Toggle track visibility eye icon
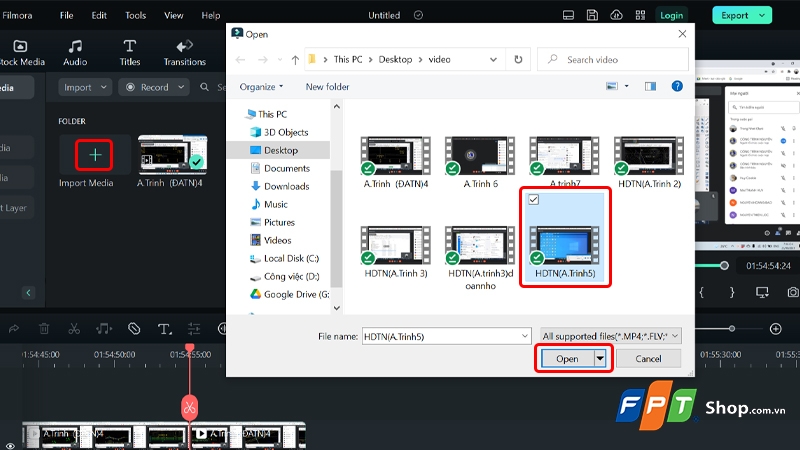Screen dimensions: 800x450 click(10, 446)
